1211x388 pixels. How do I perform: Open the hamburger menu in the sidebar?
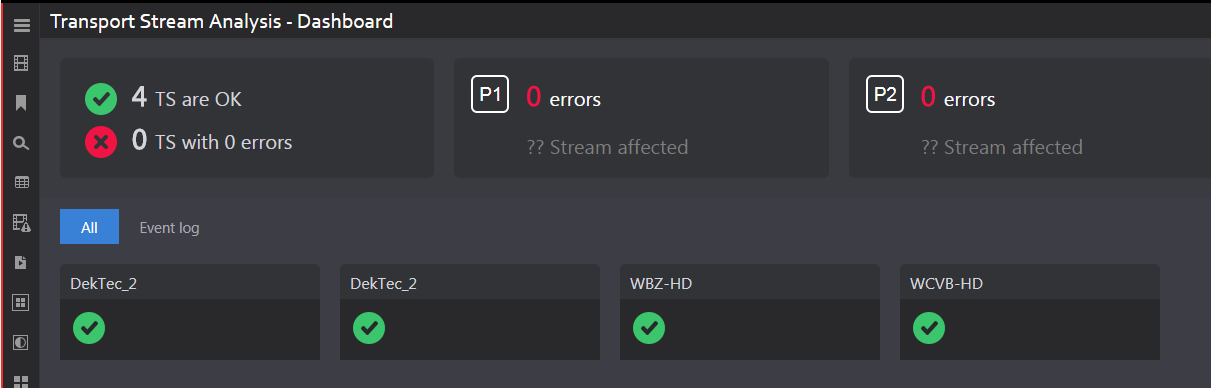point(21,25)
